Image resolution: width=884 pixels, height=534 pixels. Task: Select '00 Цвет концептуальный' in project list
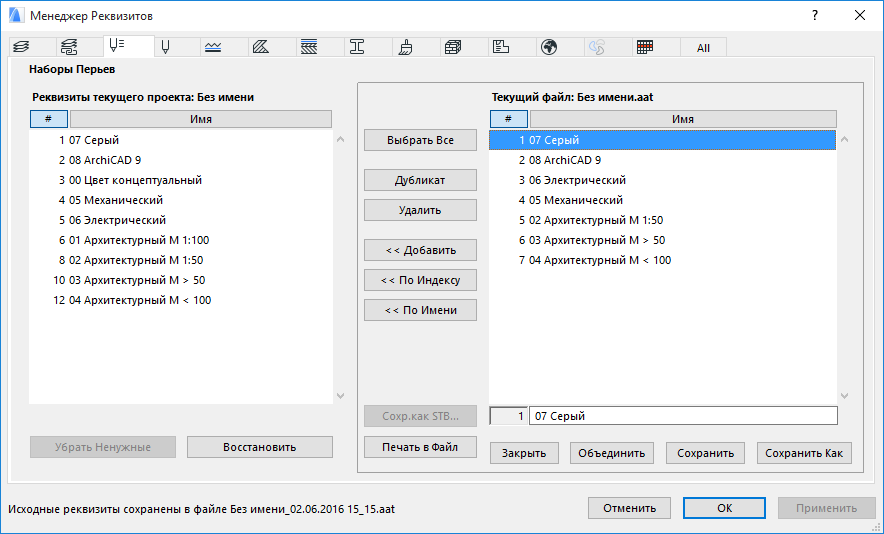click(x=181, y=180)
